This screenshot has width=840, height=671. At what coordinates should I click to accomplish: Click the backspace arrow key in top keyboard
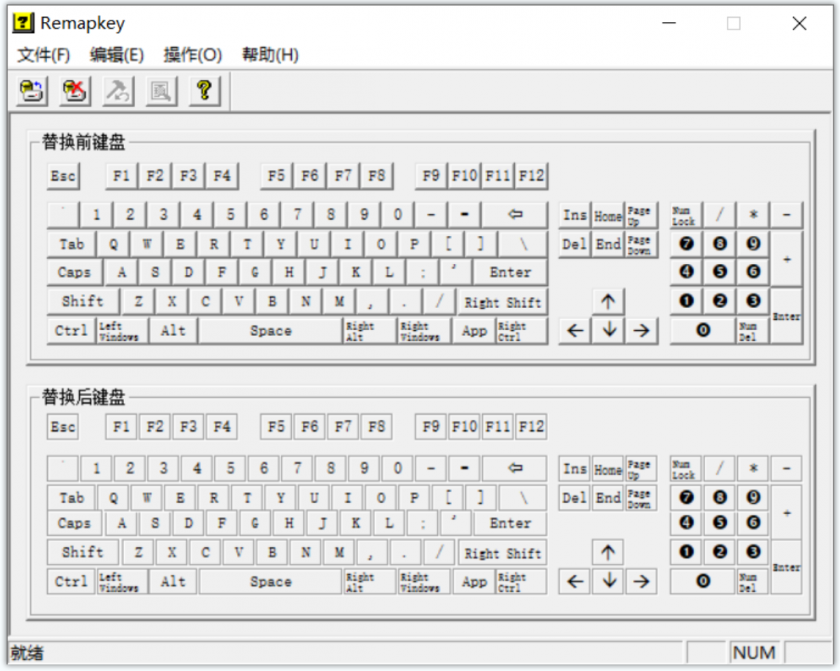pos(515,214)
